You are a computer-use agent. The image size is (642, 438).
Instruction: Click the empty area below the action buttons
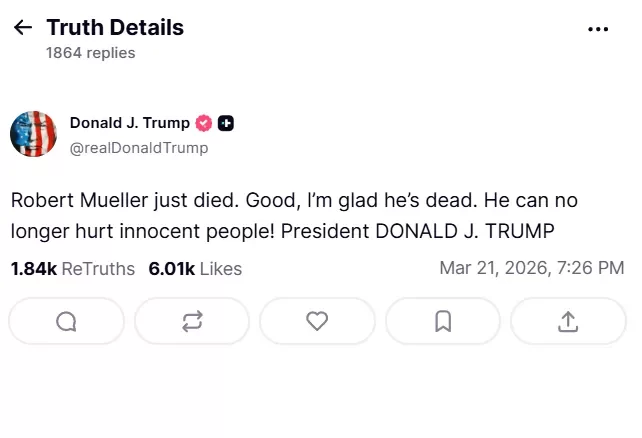point(320,395)
